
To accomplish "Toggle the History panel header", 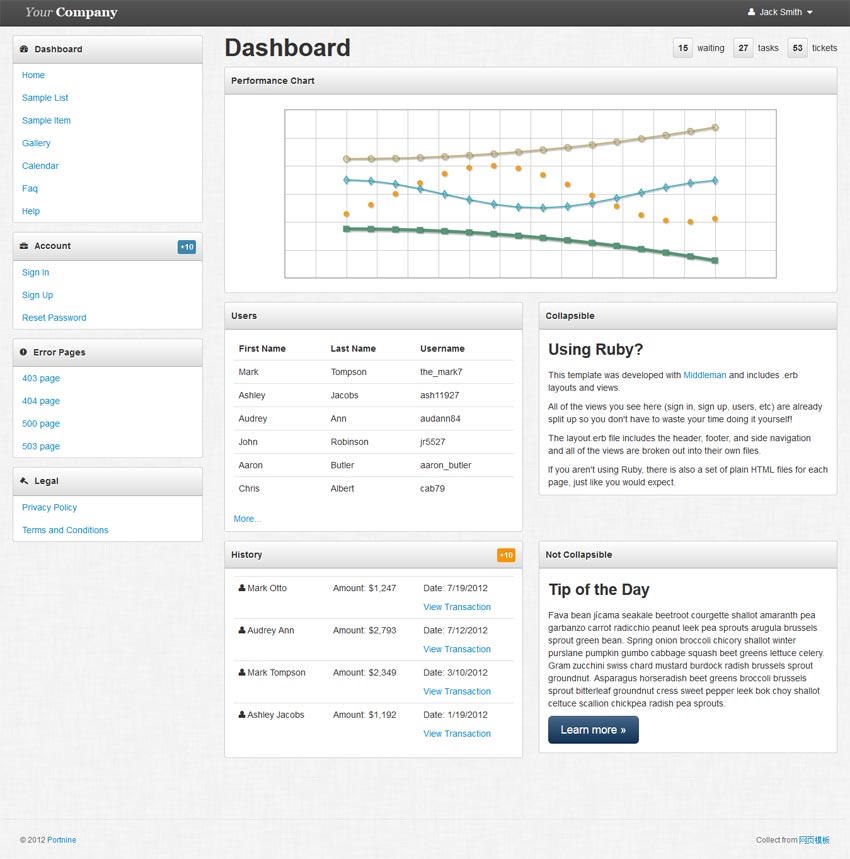I will [x=374, y=555].
